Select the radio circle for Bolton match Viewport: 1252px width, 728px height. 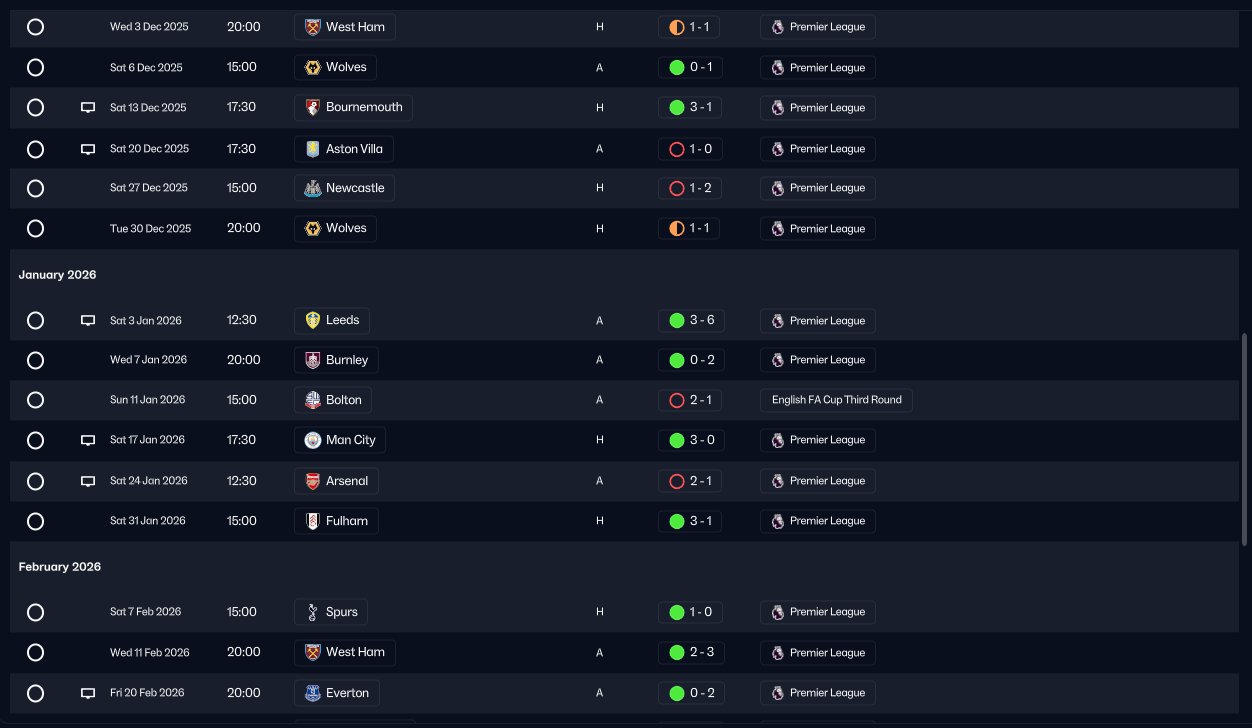[35, 400]
